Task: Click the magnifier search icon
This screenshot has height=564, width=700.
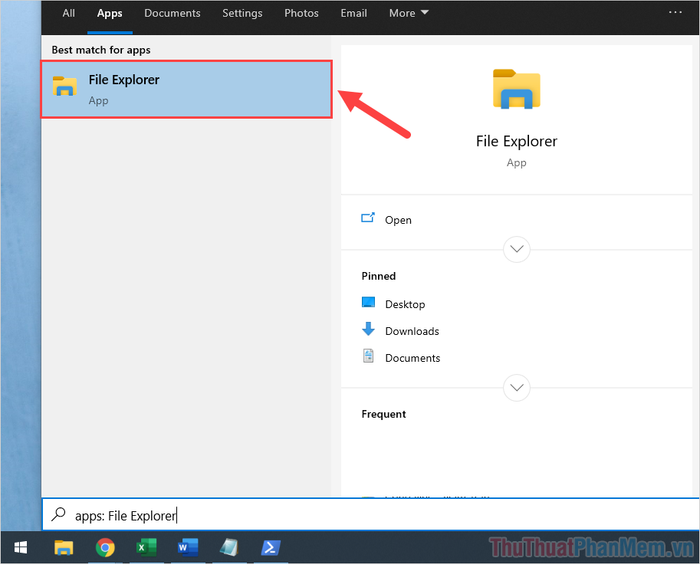Action: pos(58,514)
